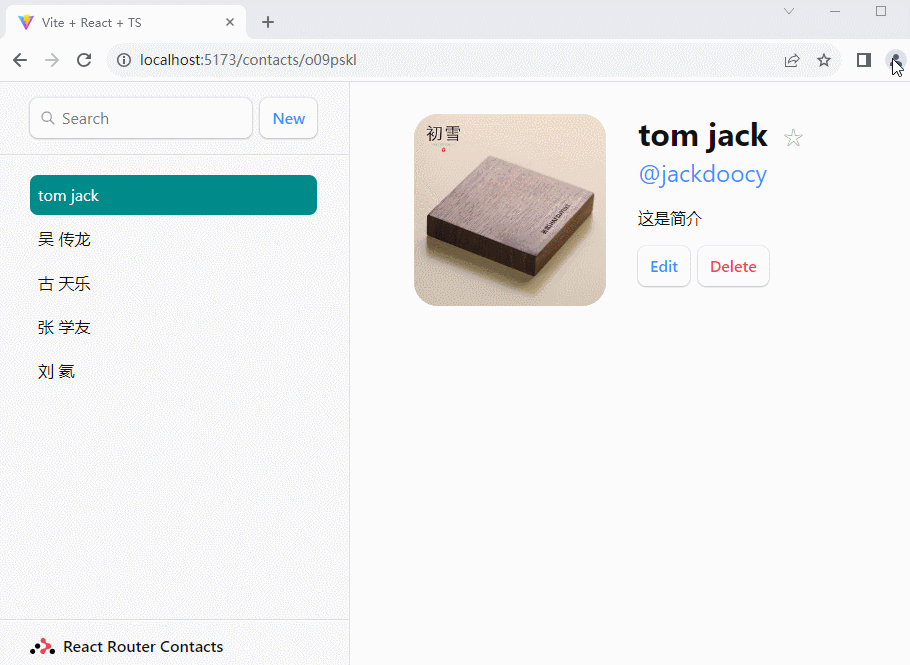Click the site information icon before URL
910x665 pixels.
pyautogui.click(x=124, y=60)
